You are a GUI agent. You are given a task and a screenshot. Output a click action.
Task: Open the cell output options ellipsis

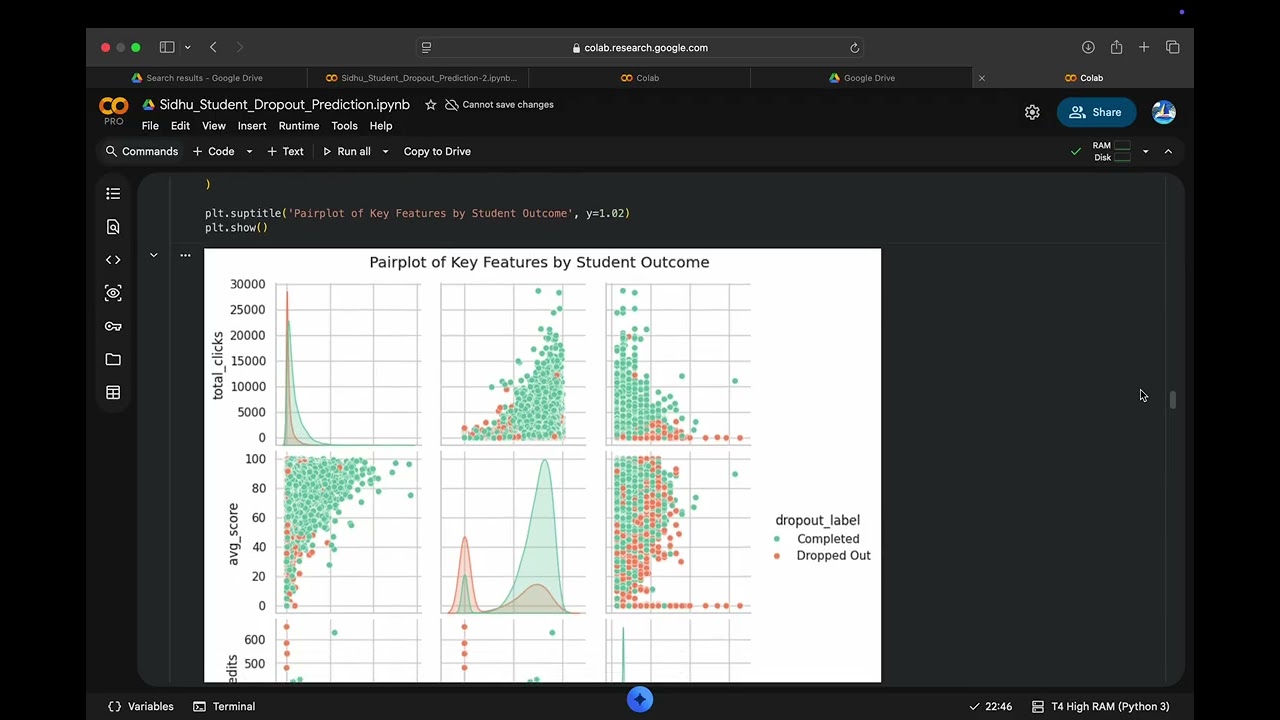coord(185,255)
